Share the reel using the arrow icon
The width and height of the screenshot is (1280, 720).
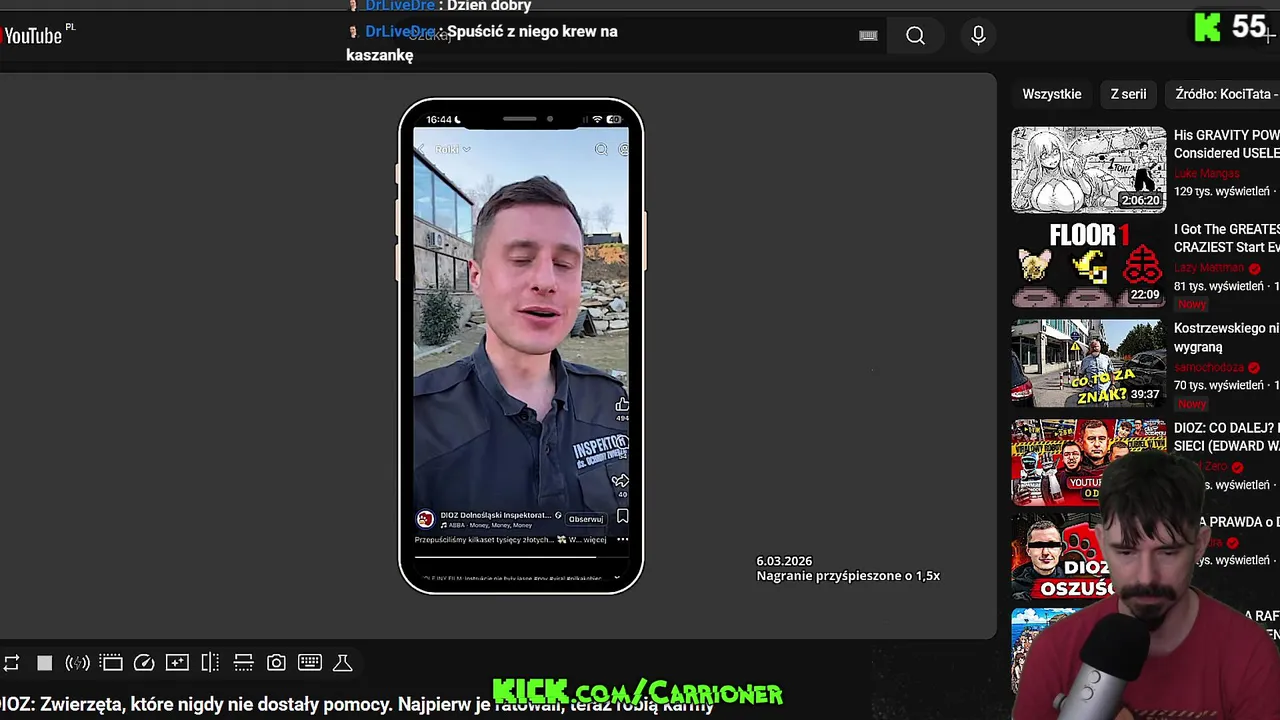coord(620,481)
